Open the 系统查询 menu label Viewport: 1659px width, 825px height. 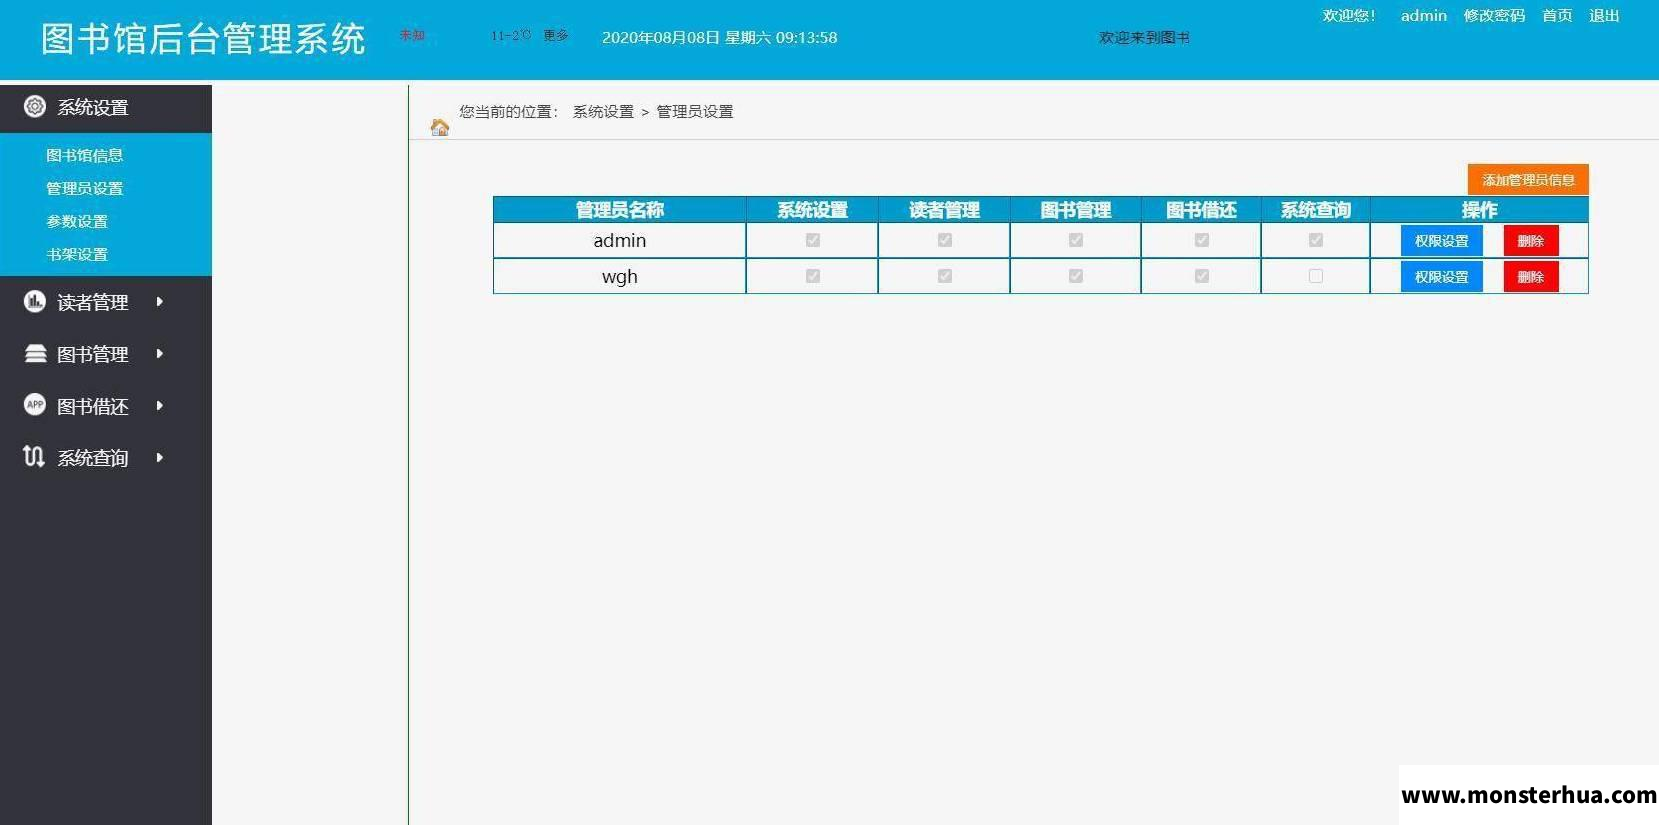pyautogui.click(x=93, y=458)
